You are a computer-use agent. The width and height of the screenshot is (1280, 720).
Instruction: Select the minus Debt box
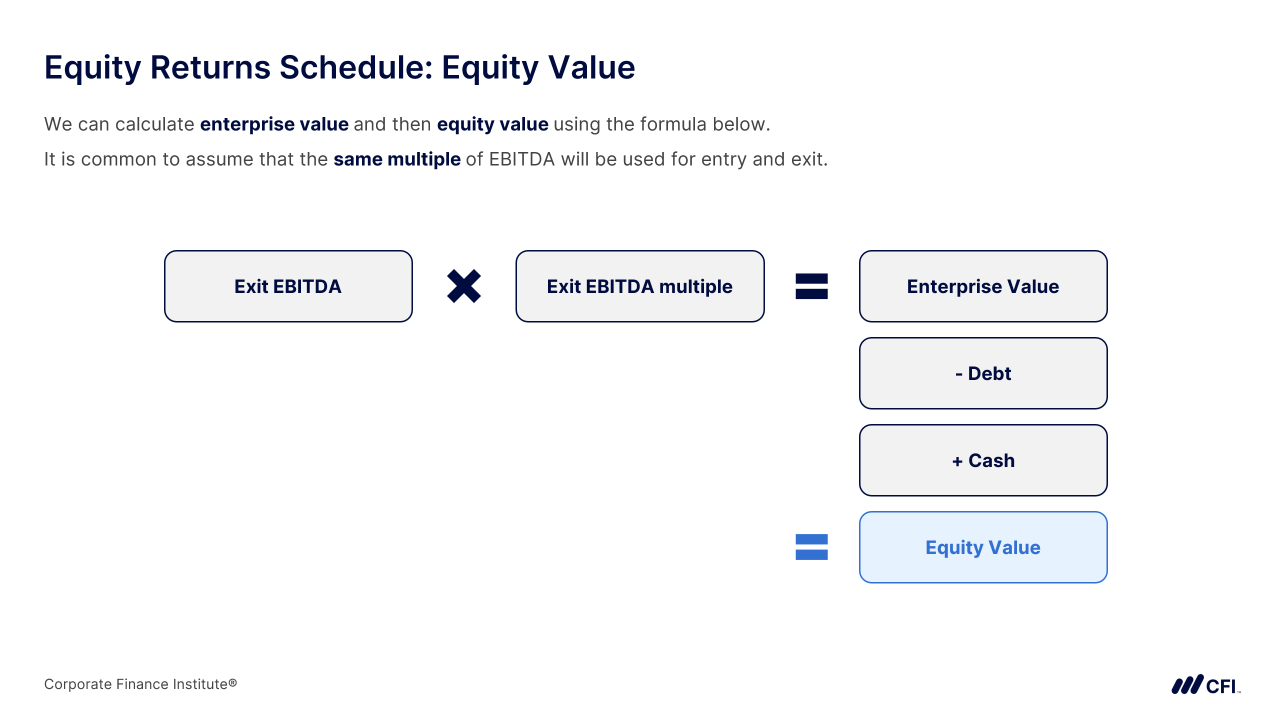tap(983, 373)
